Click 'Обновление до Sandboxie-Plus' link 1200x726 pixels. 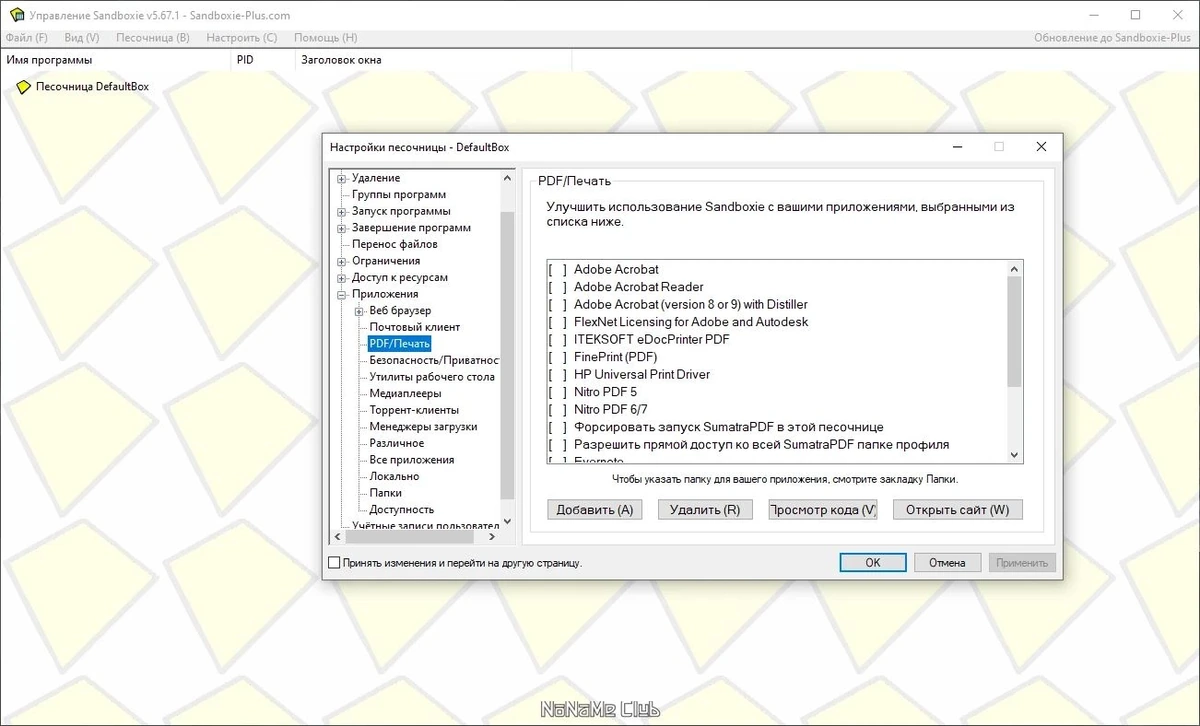(1113, 38)
